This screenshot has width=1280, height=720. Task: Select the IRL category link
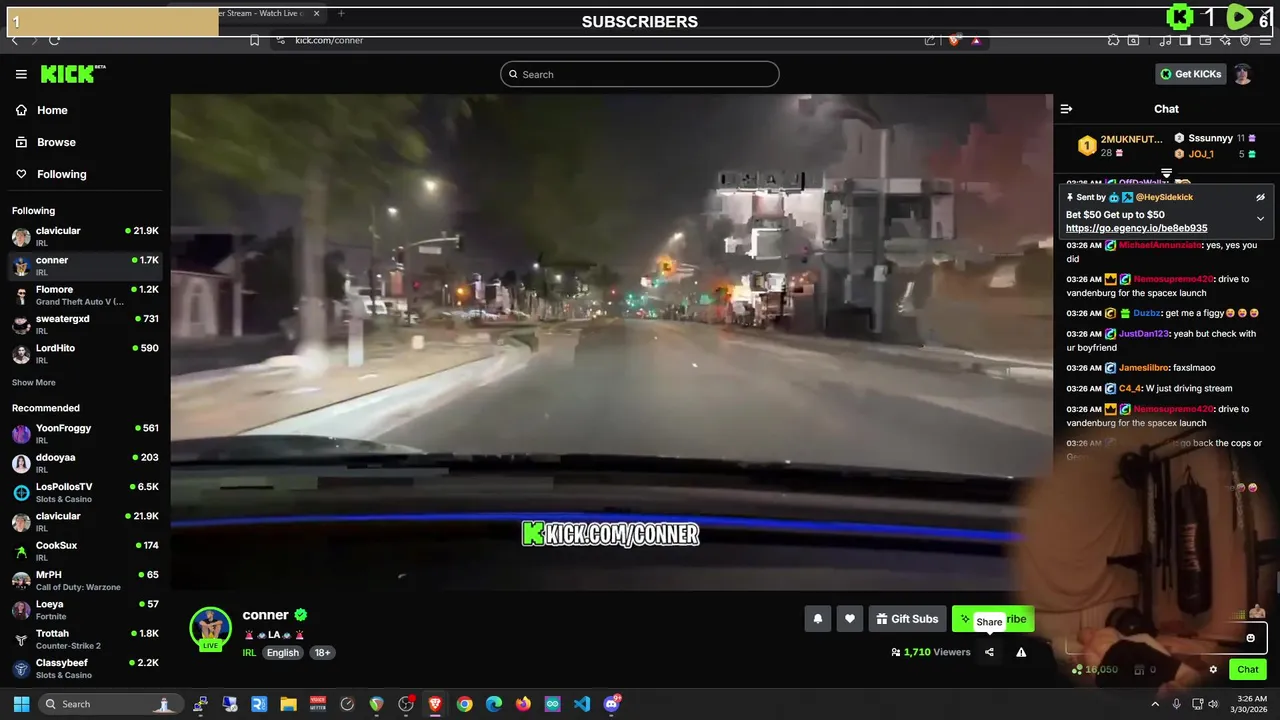(249, 653)
